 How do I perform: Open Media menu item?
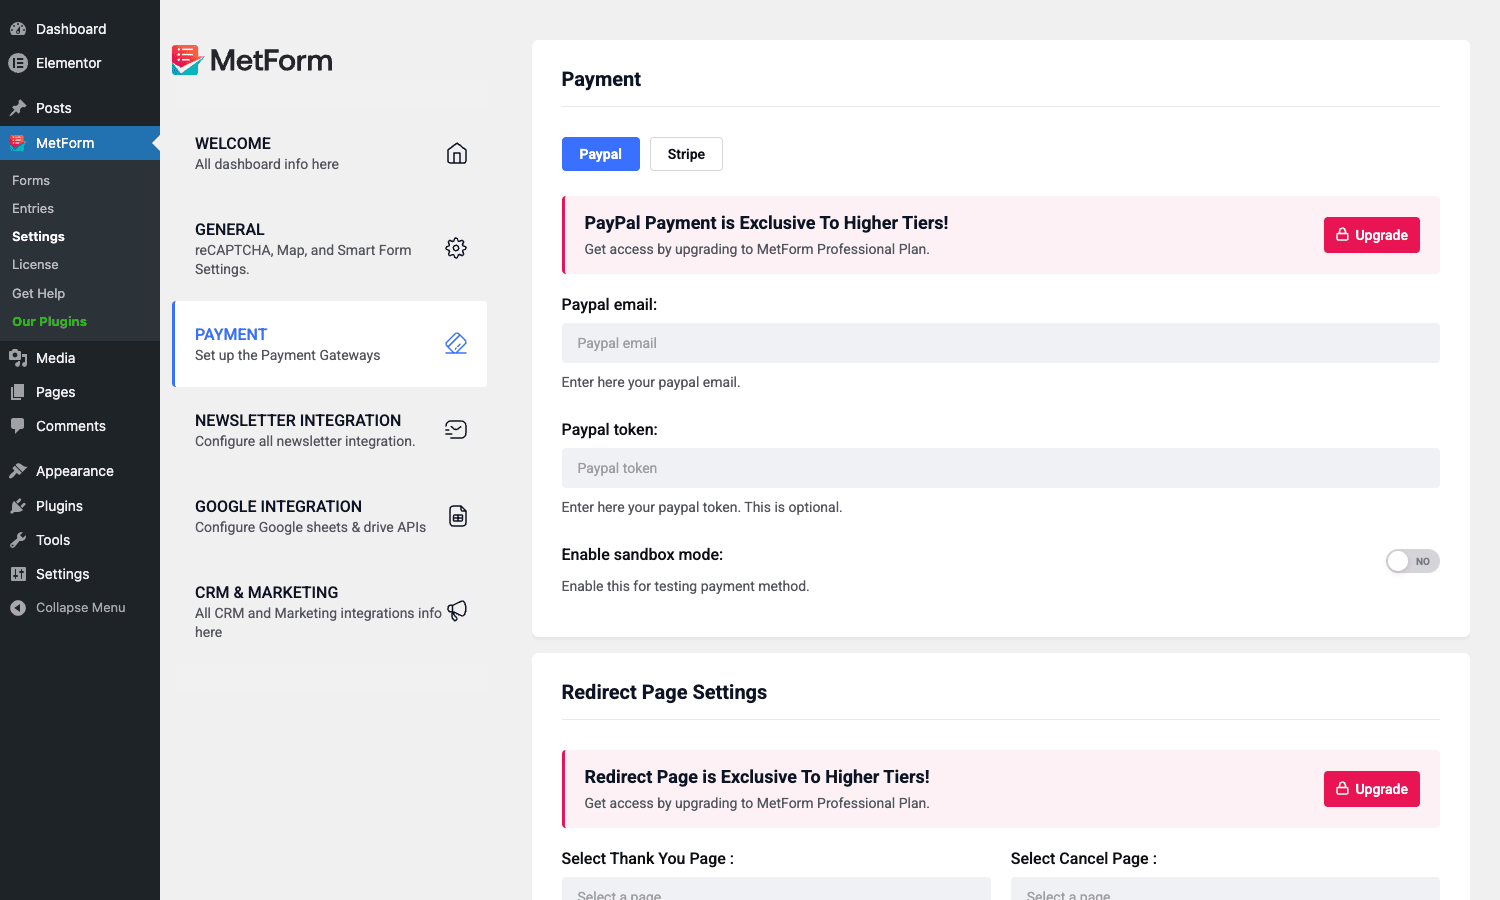coord(80,358)
